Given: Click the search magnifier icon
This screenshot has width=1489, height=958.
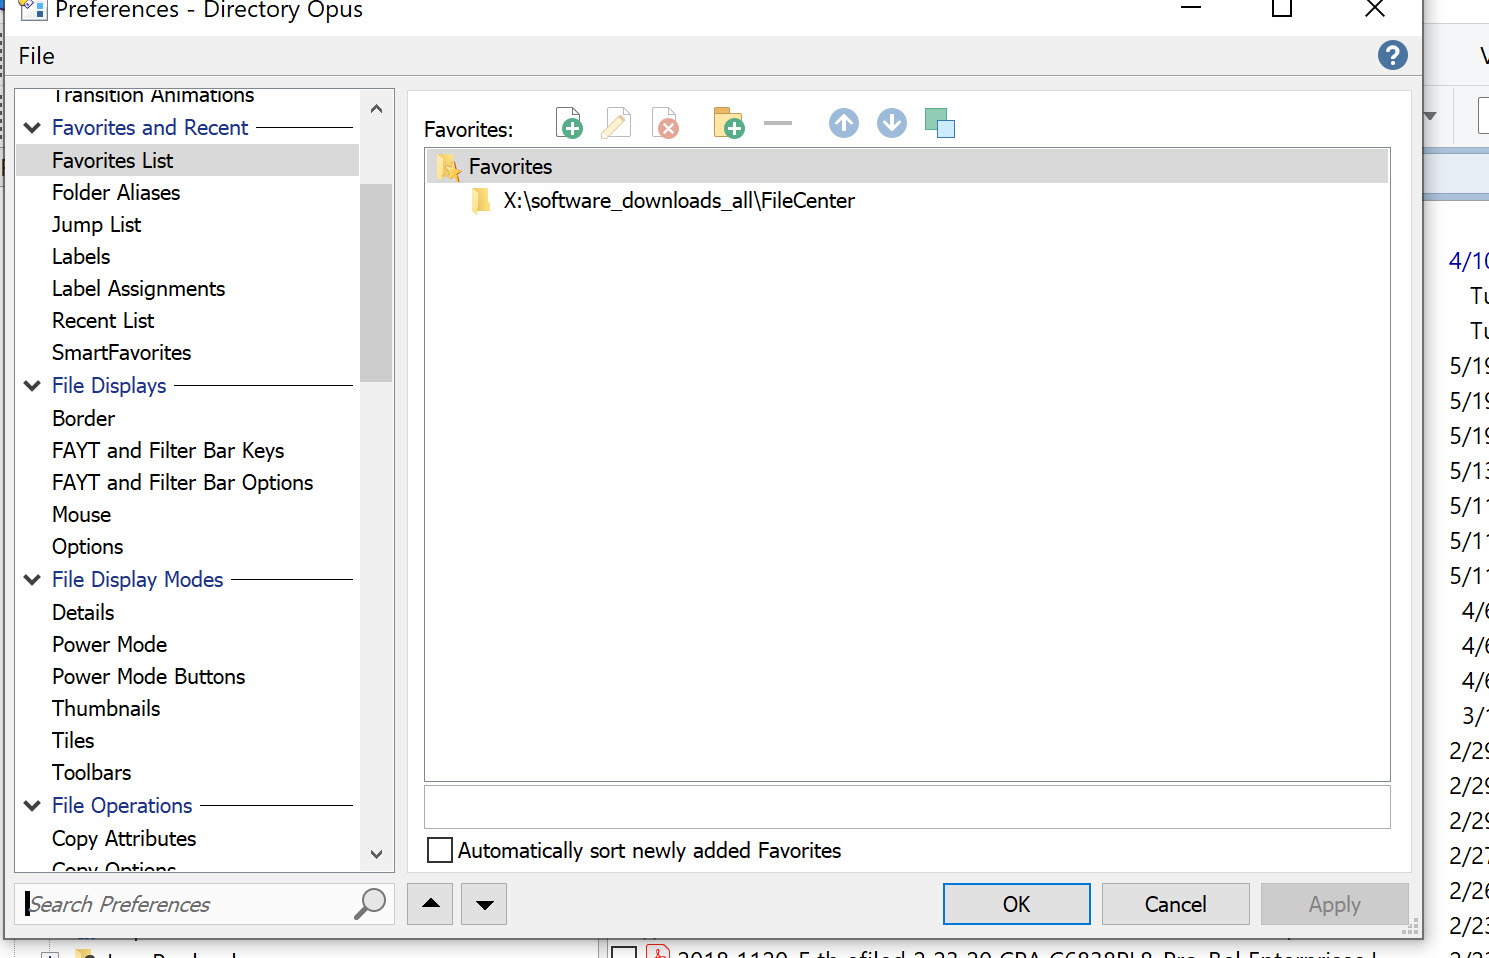Looking at the screenshot, I should (370, 903).
